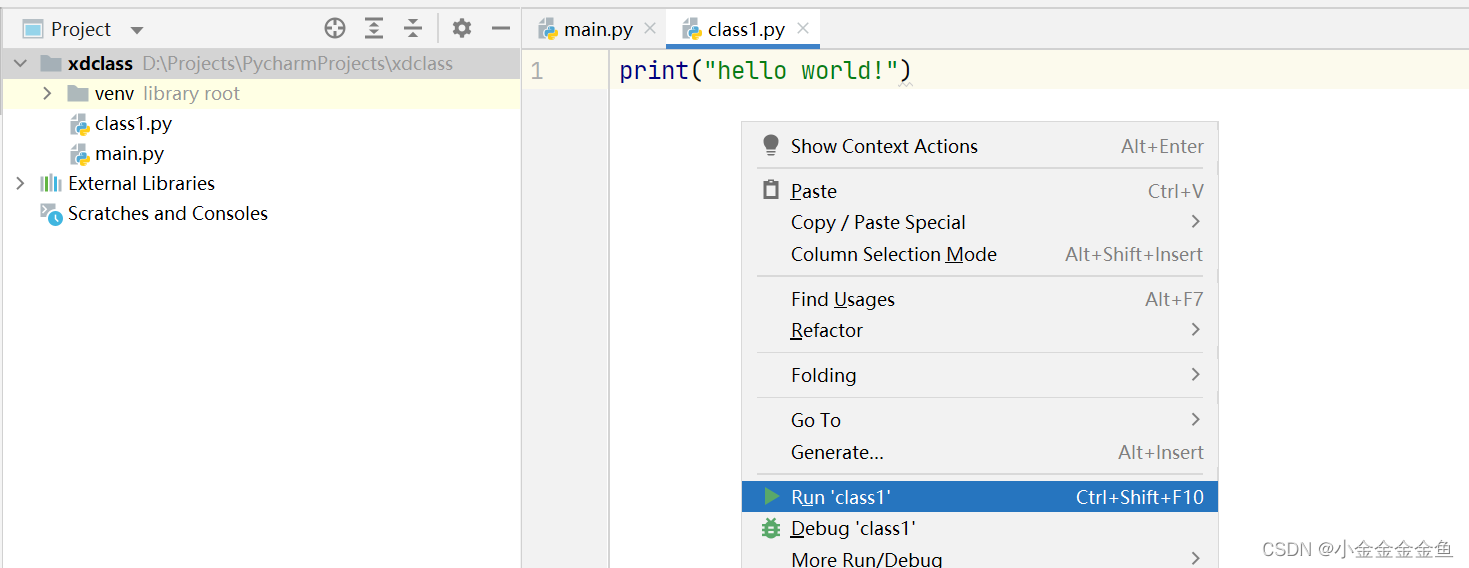The image size is (1469, 568).
Task: Choose Generate... menu entry
Action: 980,452
